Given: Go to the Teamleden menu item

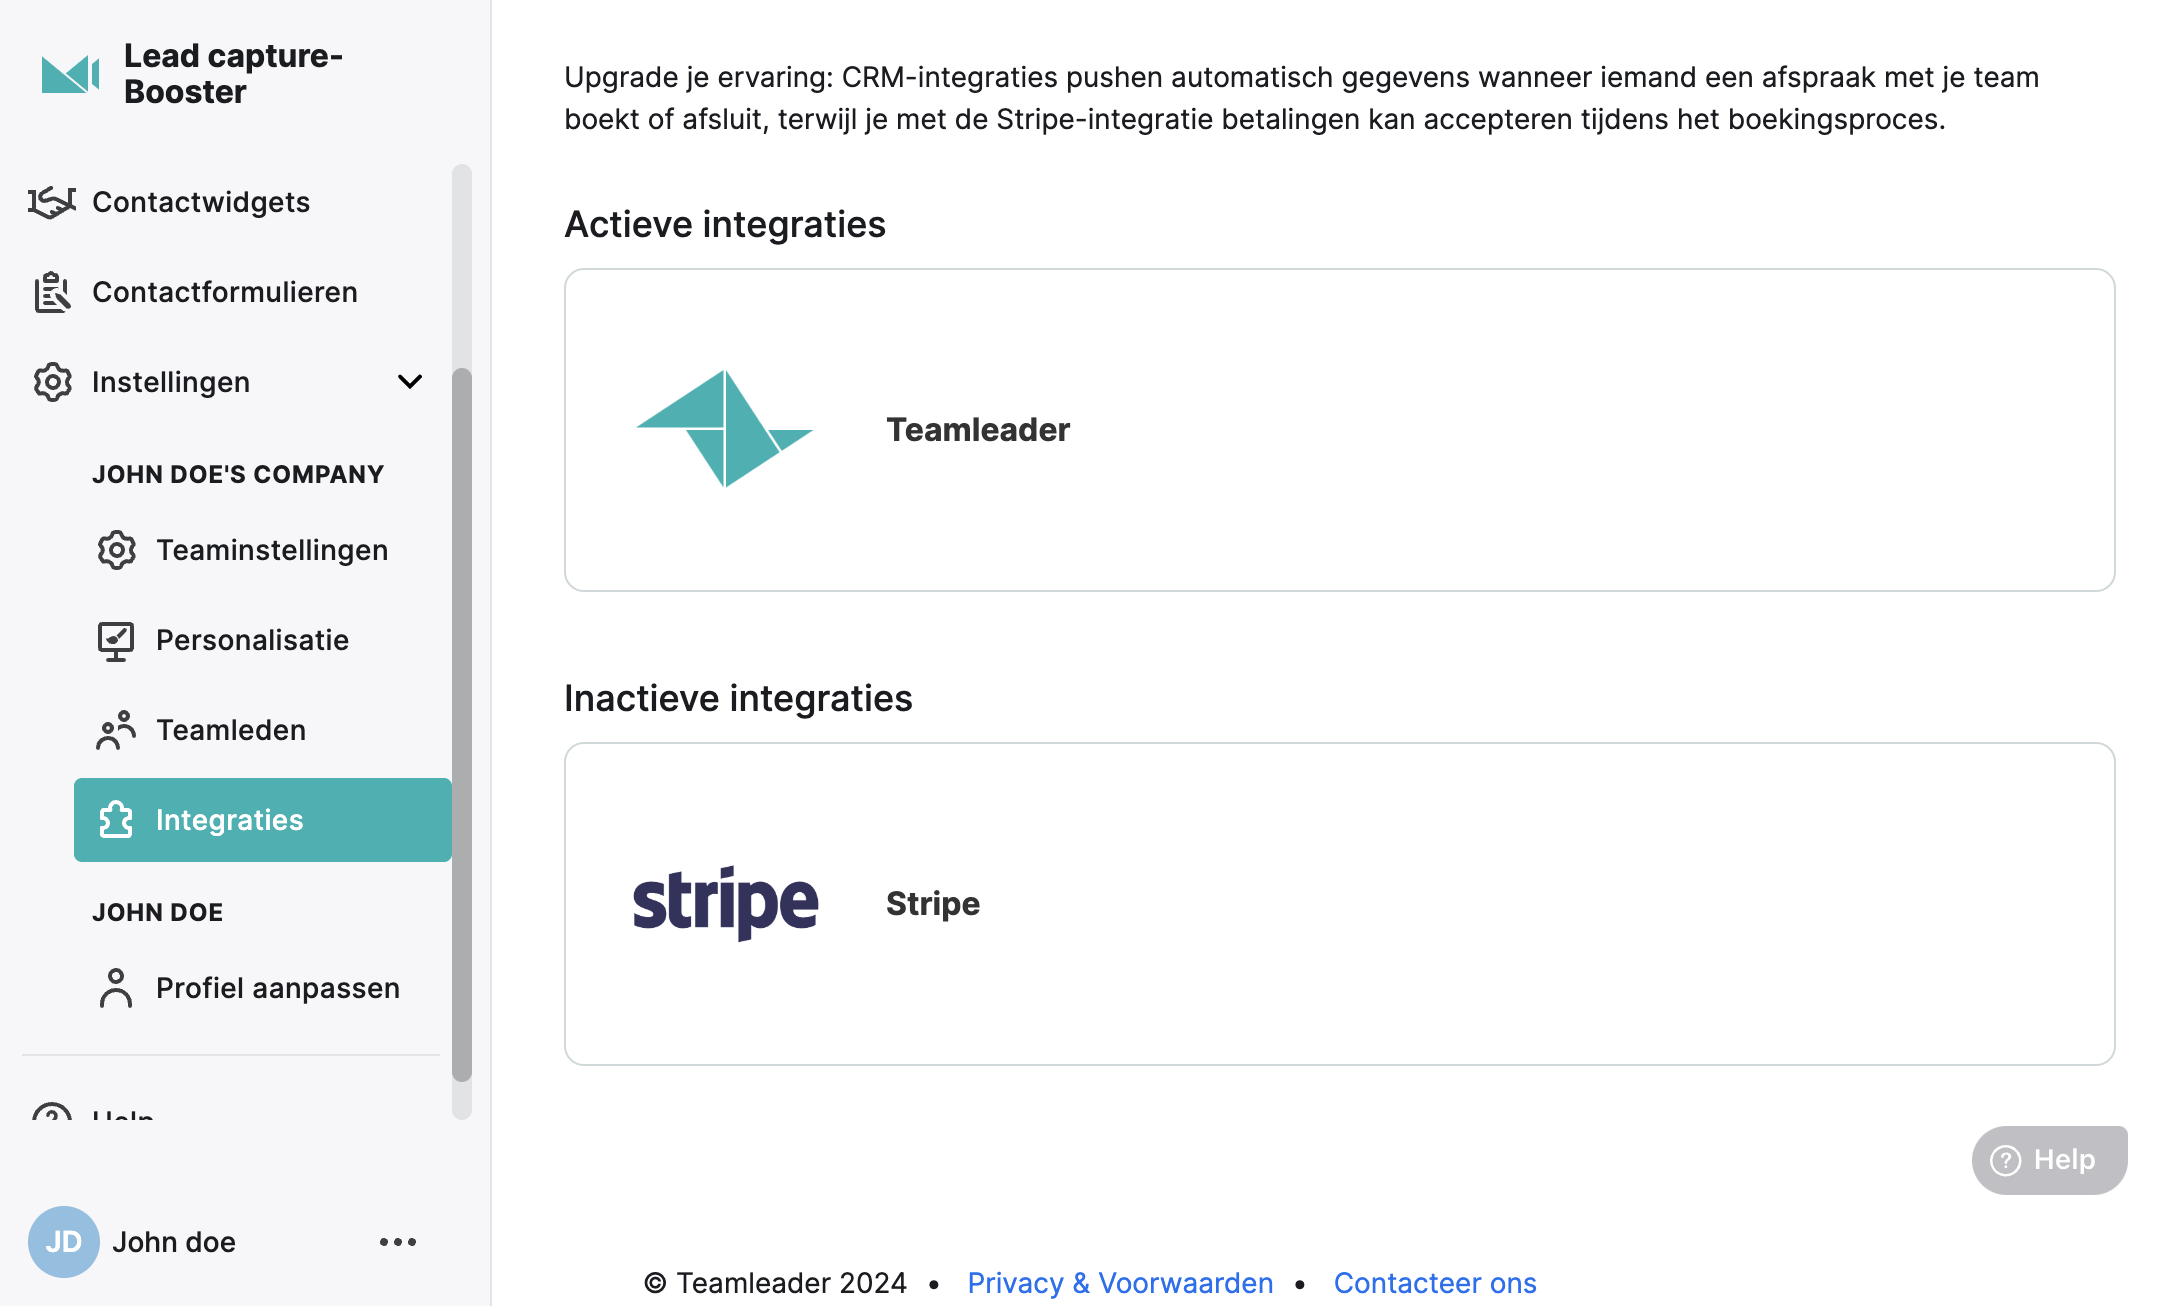Looking at the screenshot, I should (x=263, y=730).
